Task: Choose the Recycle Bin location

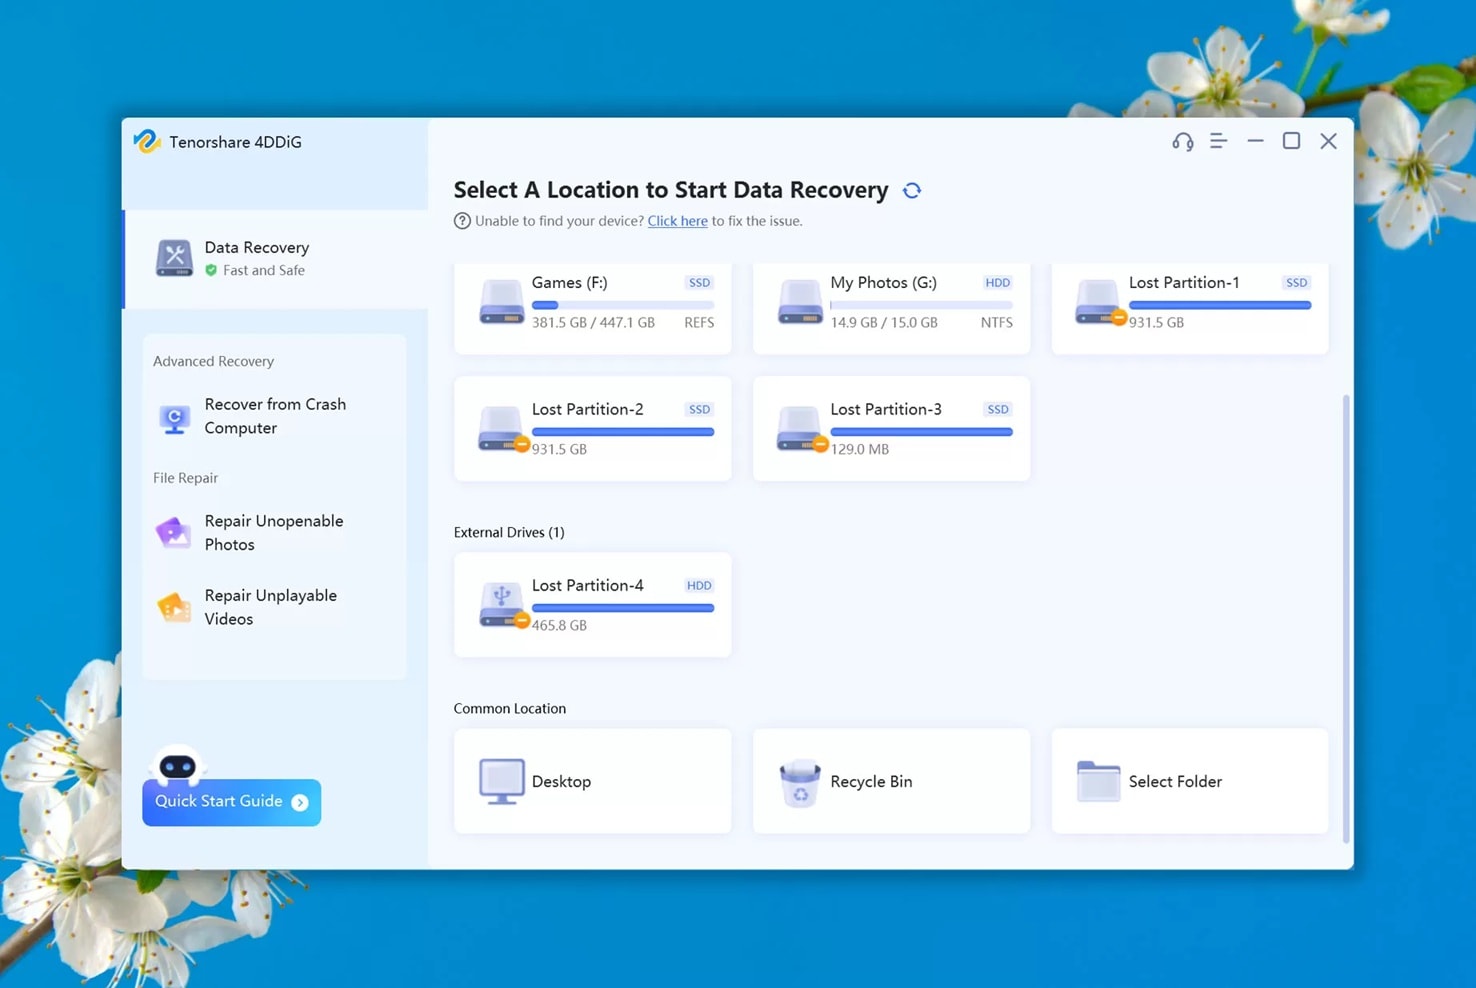Action: click(x=891, y=781)
